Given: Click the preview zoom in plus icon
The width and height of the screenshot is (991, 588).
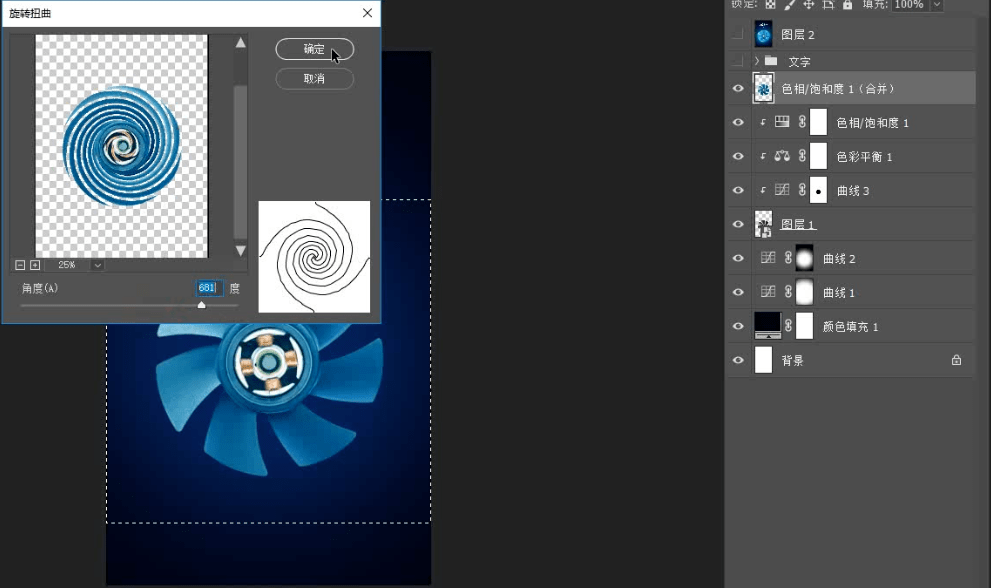Looking at the screenshot, I should click(35, 265).
